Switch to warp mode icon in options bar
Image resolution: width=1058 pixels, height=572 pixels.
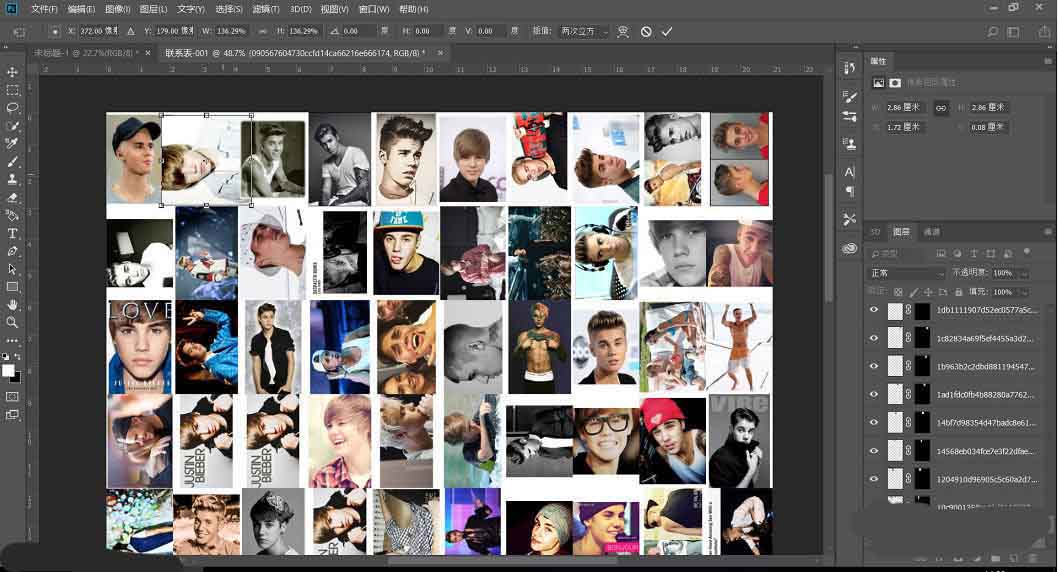tap(623, 32)
